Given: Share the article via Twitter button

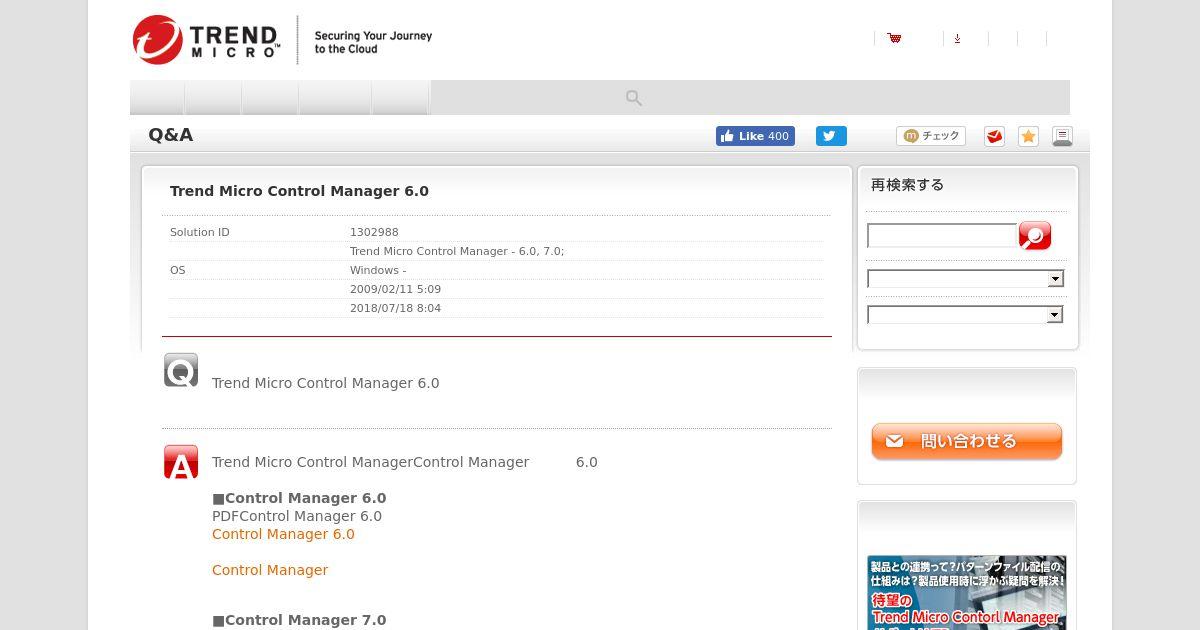Looking at the screenshot, I should (831, 136).
